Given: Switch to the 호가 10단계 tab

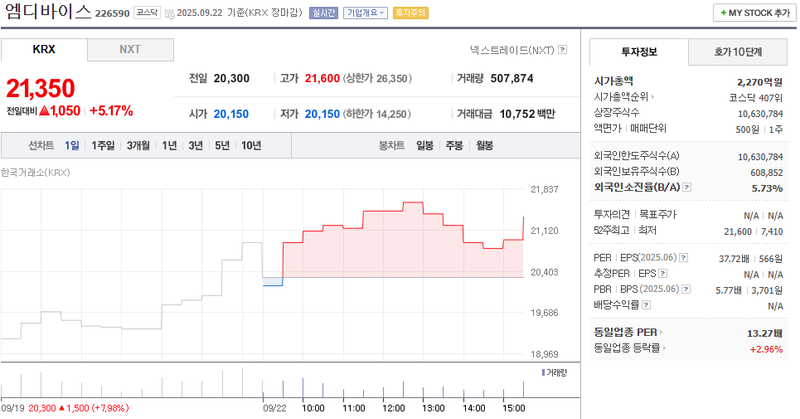Looking at the screenshot, I should pyautogui.click(x=738, y=52).
